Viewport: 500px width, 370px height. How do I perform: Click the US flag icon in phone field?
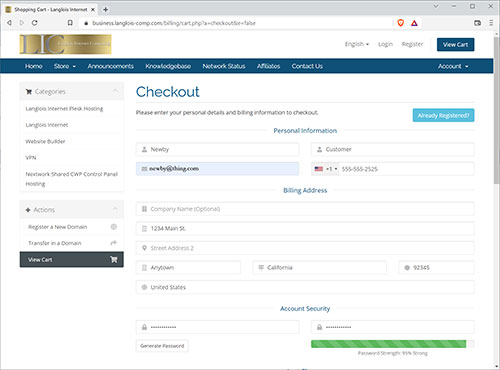[319, 169]
